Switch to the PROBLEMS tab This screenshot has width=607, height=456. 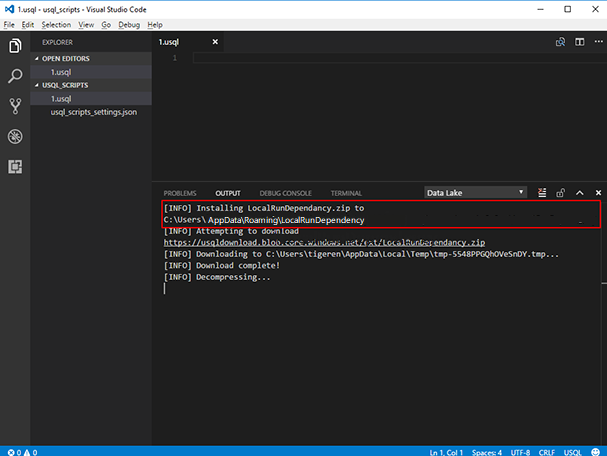(x=180, y=193)
